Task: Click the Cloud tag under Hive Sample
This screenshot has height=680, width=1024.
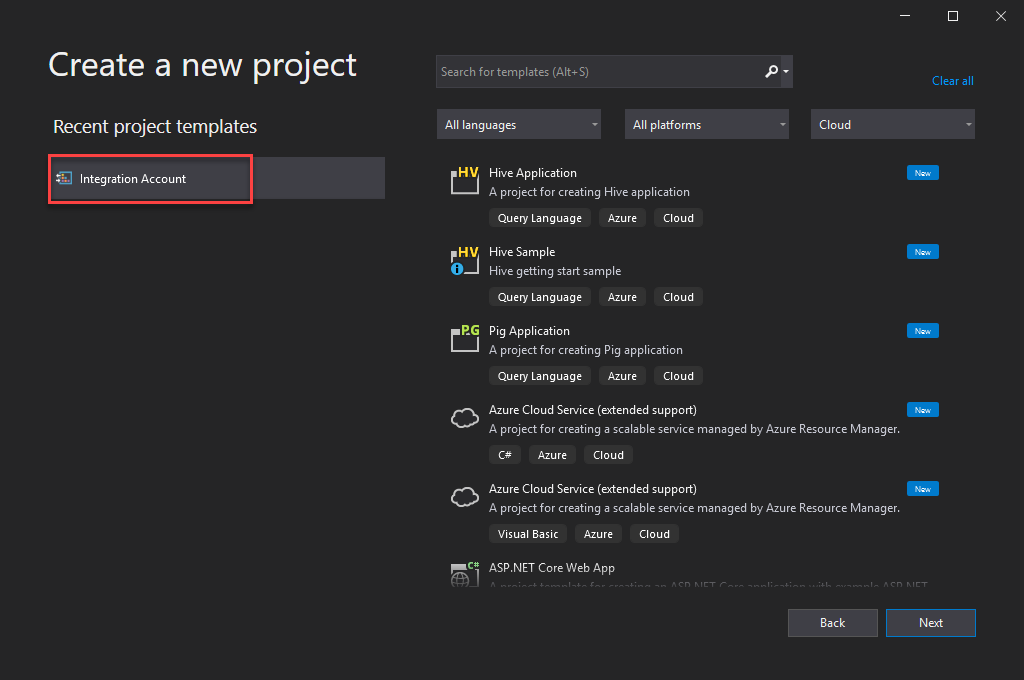Action: point(678,297)
